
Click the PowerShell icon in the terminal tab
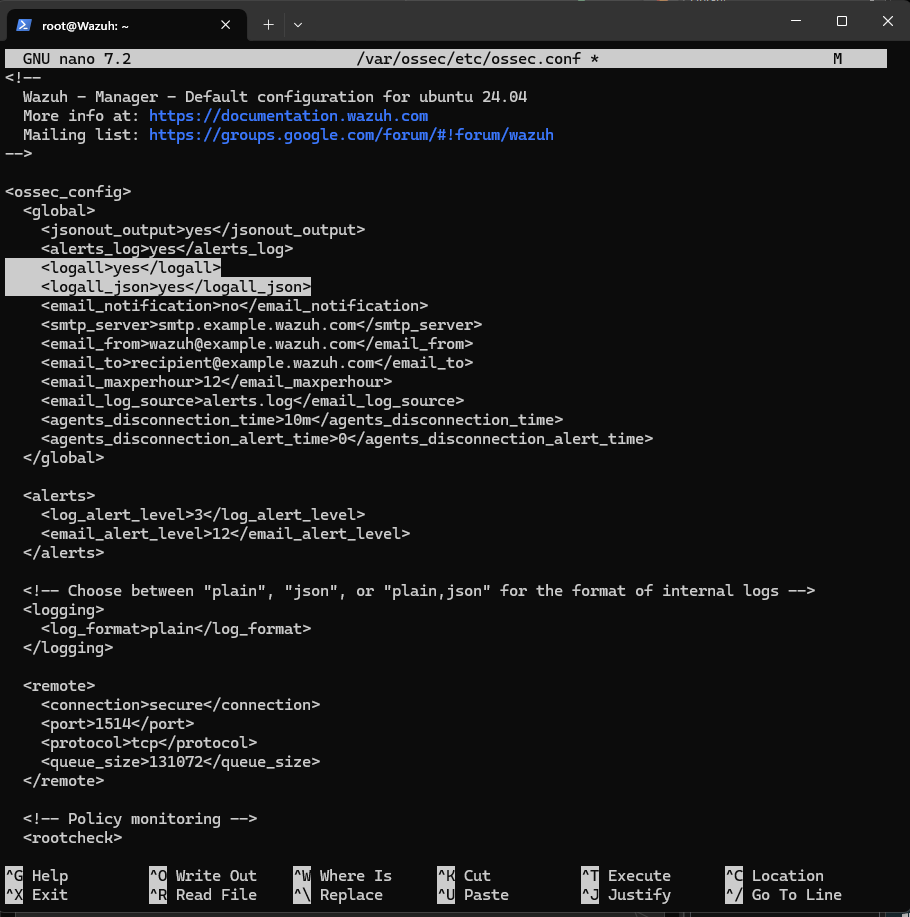[24, 25]
